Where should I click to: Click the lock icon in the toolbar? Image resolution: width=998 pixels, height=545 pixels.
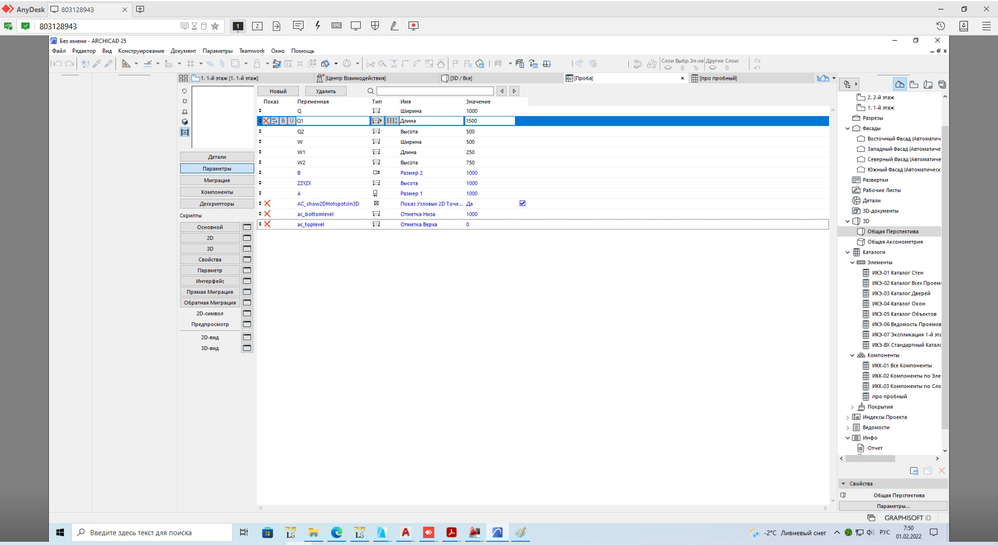click(x=257, y=64)
